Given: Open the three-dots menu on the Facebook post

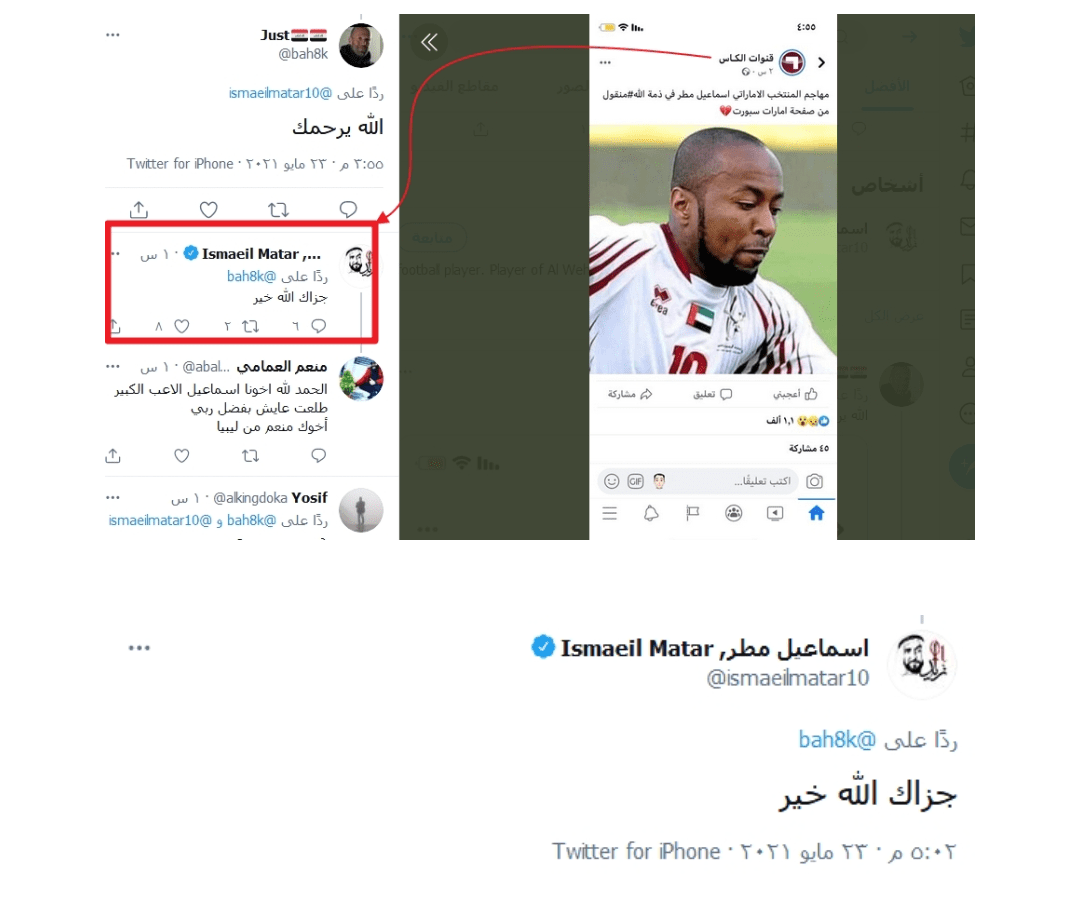Looking at the screenshot, I should 605,63.
